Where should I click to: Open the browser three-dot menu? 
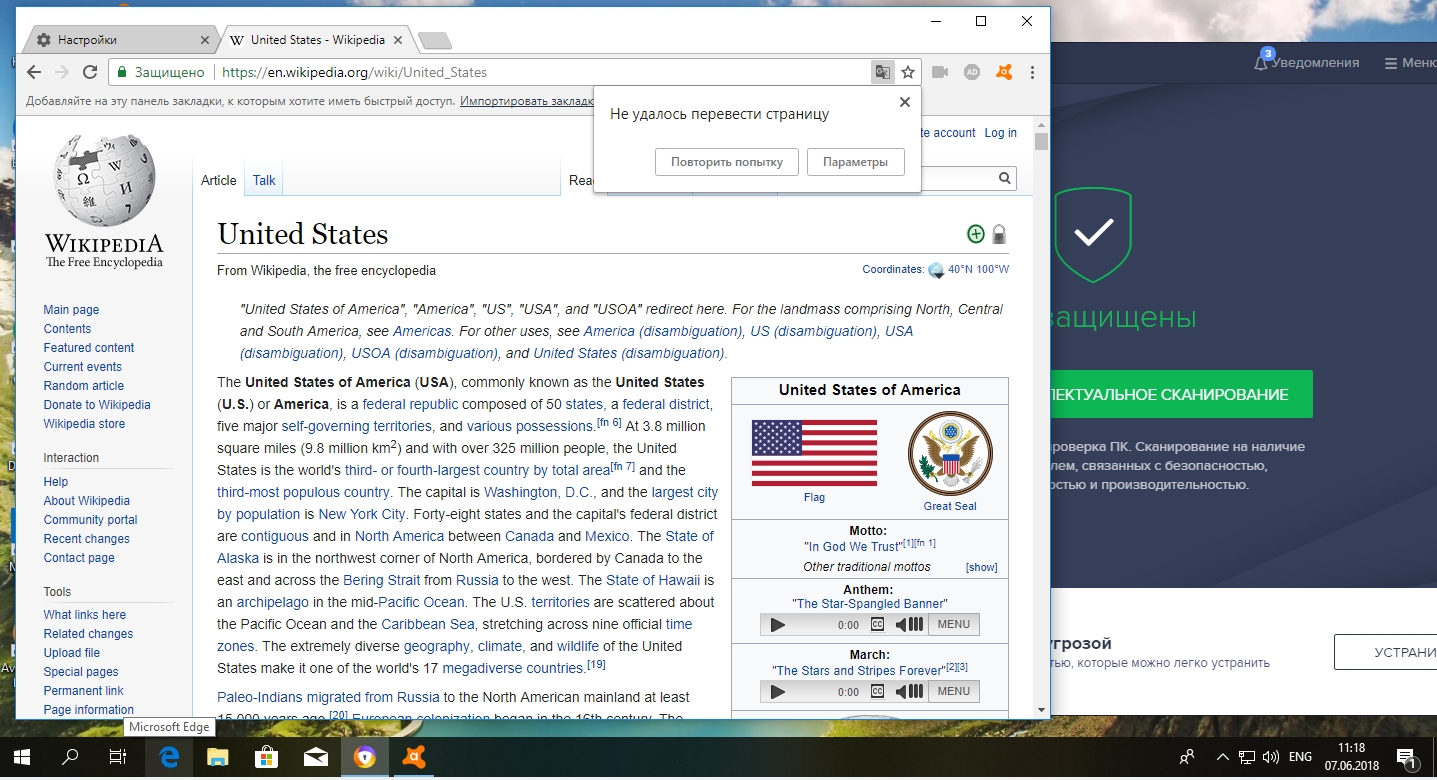pyautogui.click(x=1033, y=72)
